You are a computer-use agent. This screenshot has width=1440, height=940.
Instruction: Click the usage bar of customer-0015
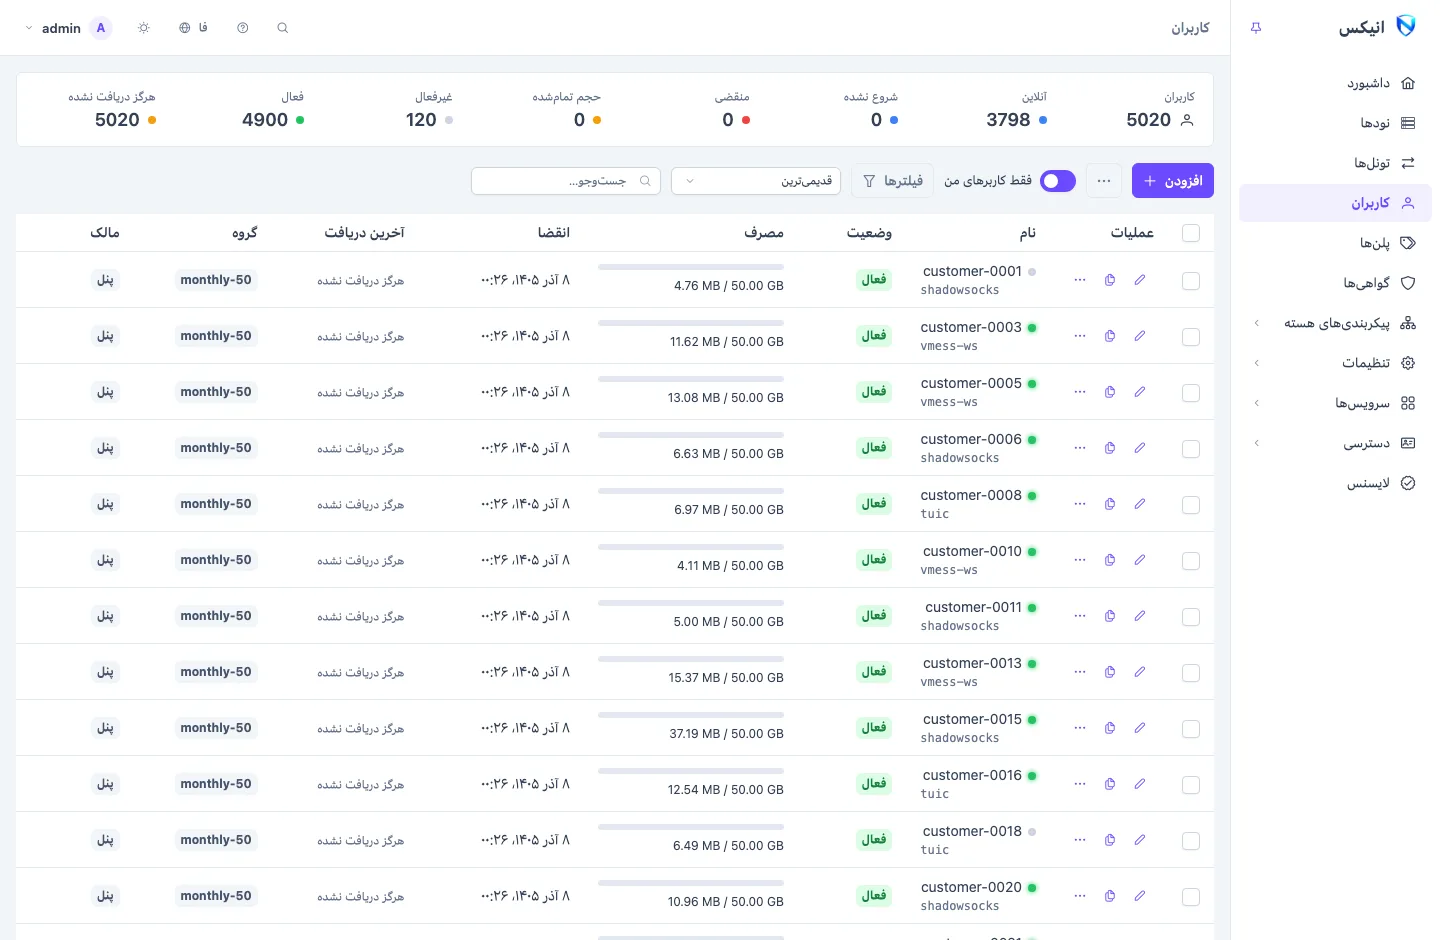[691, 715]
